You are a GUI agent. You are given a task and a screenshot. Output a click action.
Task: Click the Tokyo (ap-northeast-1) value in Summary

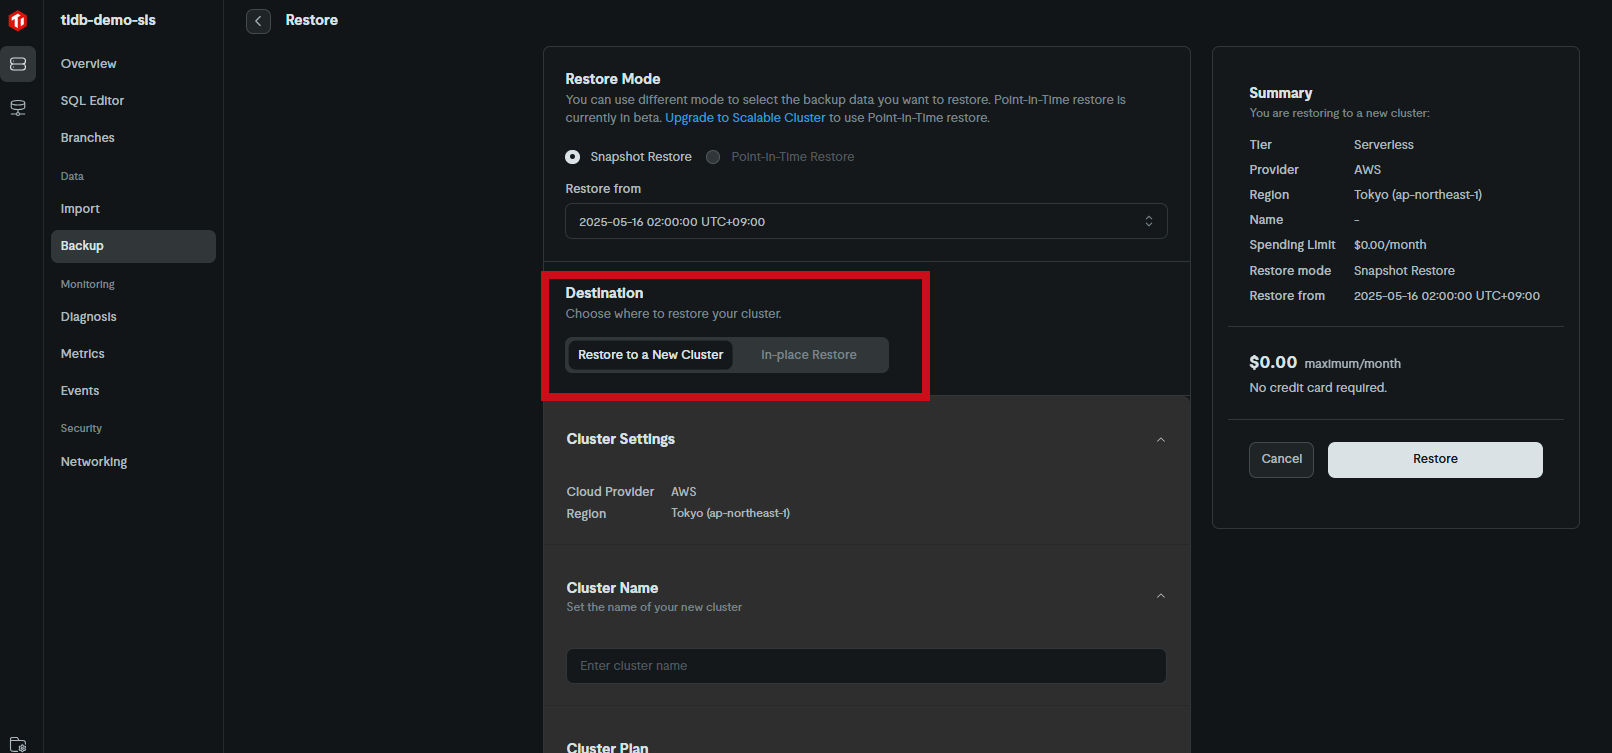tap(1418, 195)
